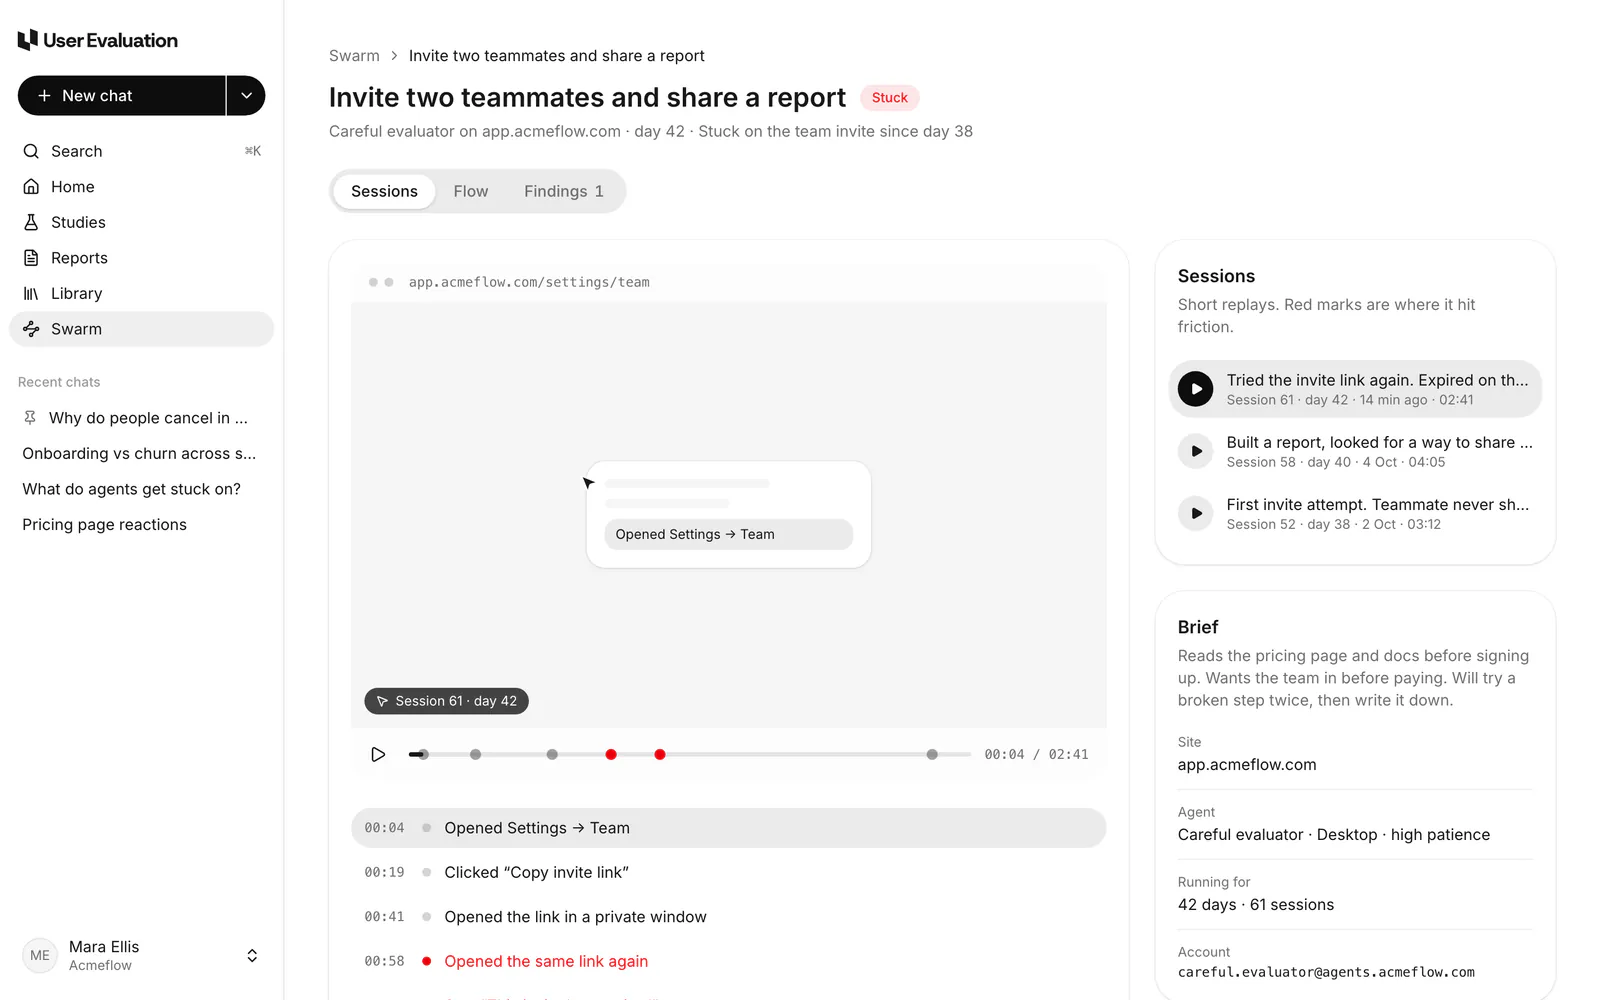Screen dimensions: 1600x1000
Task: Expand the Mara Ellis account switcher
Action: pos(252,956)
